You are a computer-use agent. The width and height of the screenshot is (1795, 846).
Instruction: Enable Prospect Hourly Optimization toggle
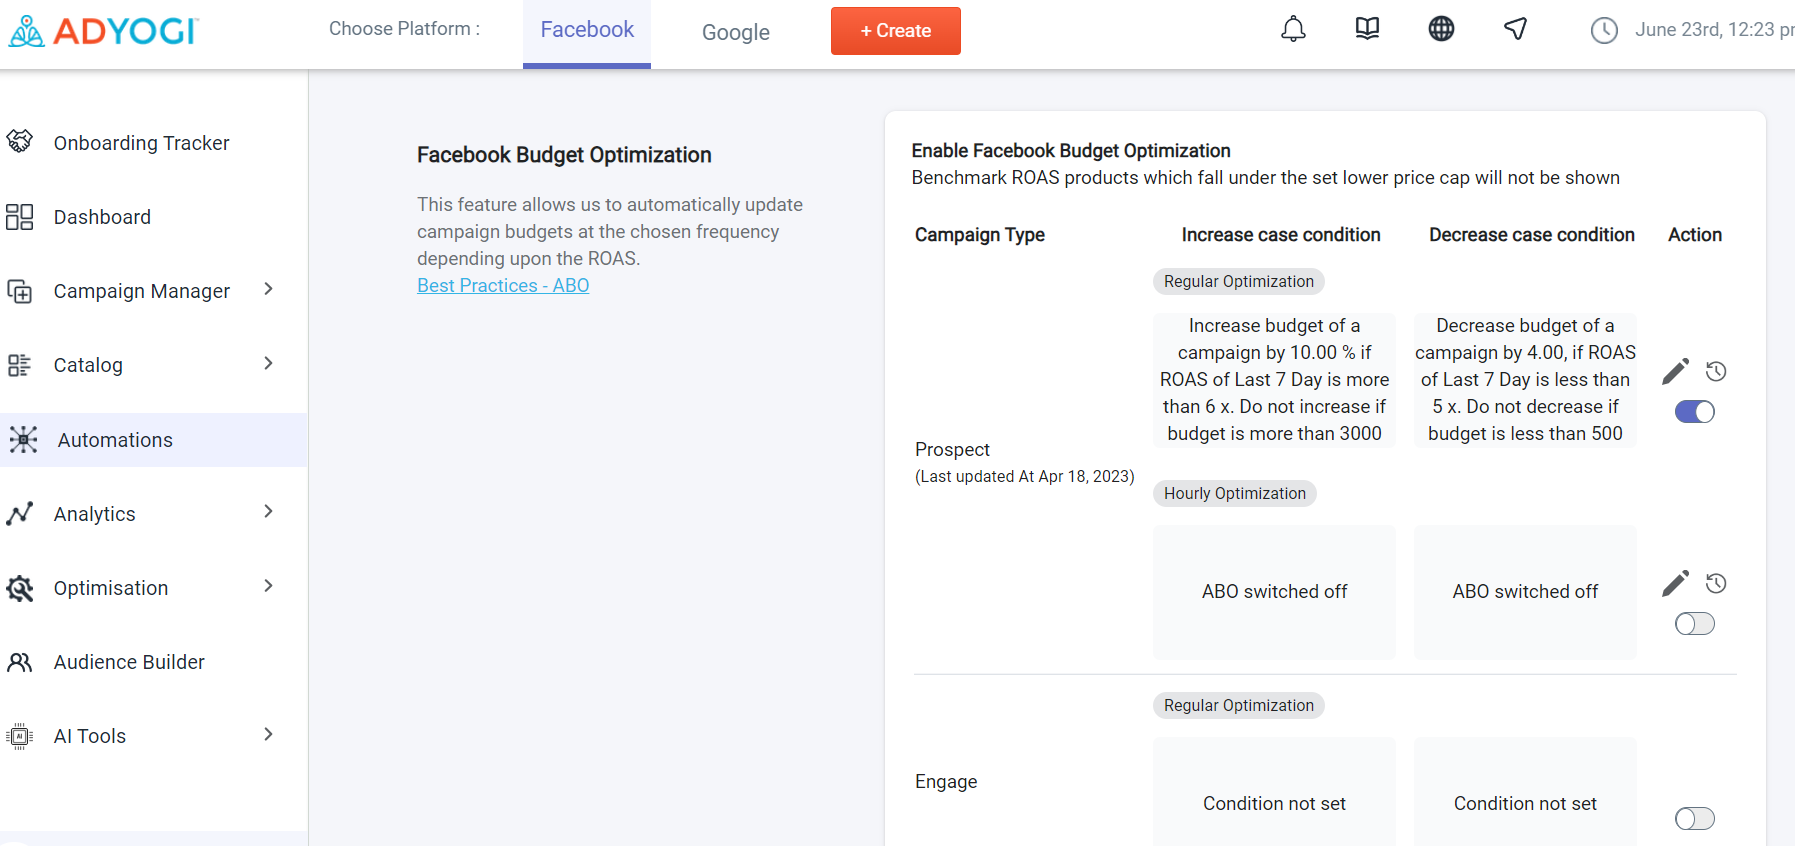tap(1695, 624)
